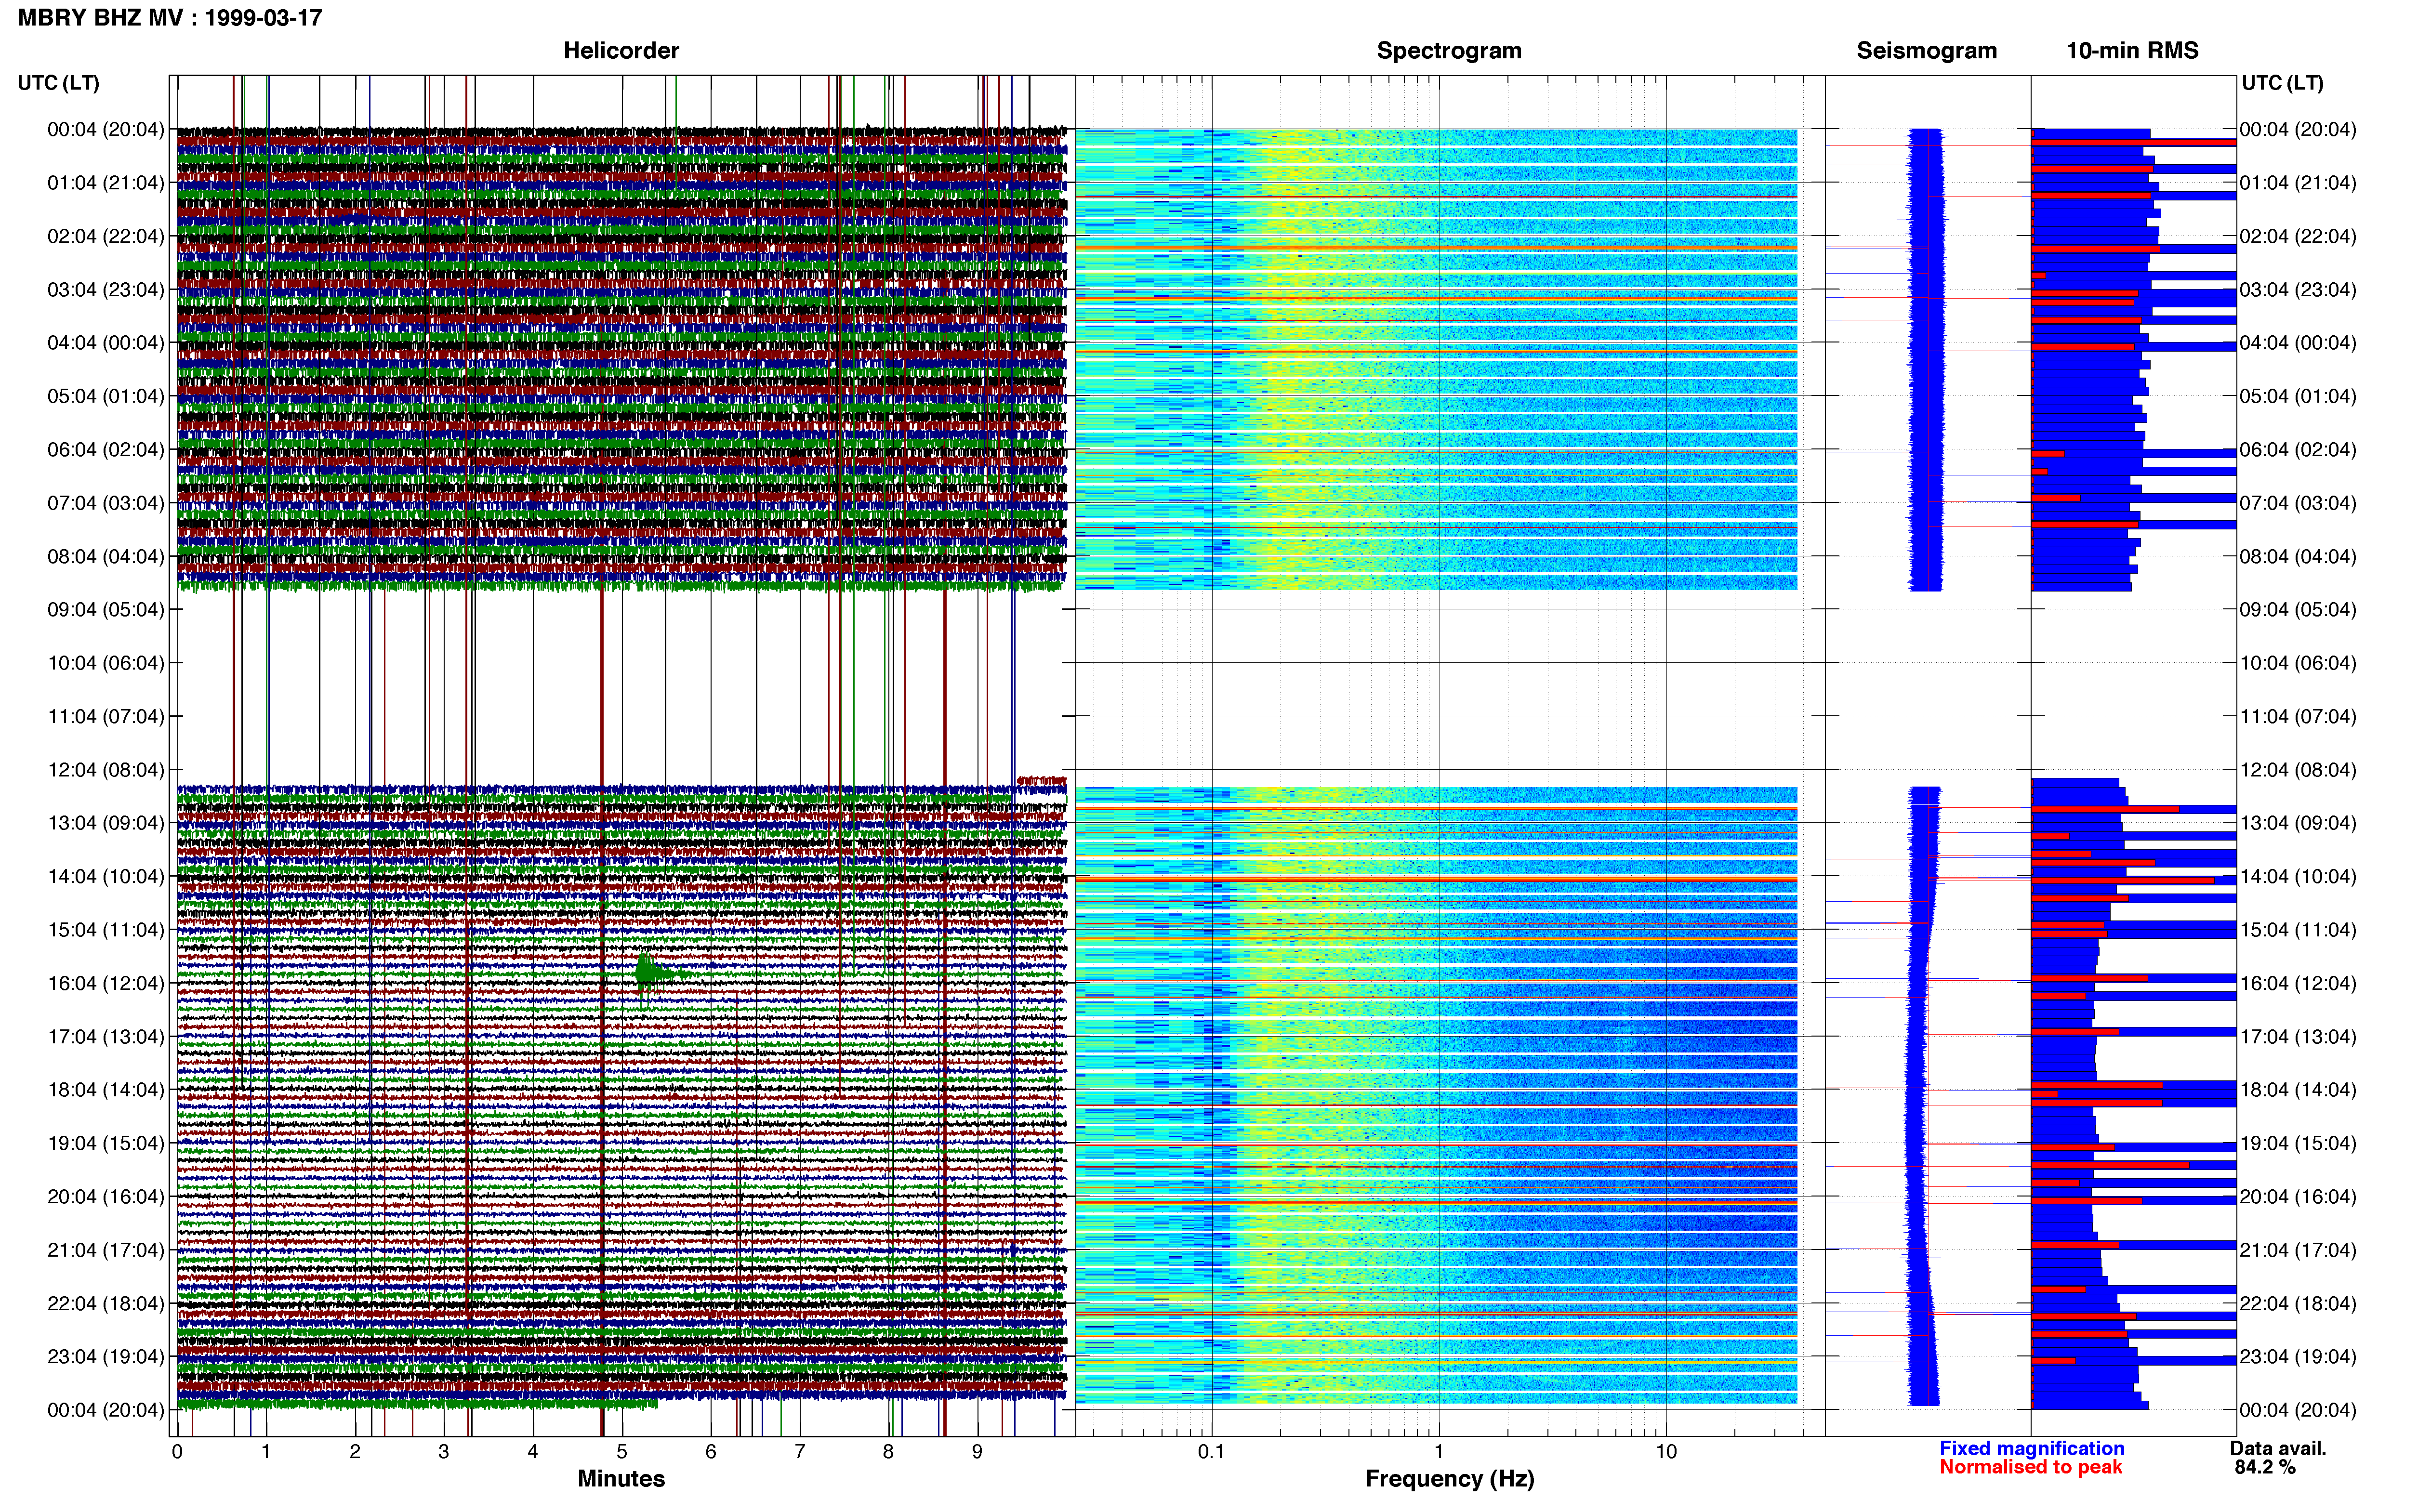Image resolution: width=2418 pixels, height=1512 pixels.
Task: Click the Spectrogram panel heading
Action: [1449, 50]
